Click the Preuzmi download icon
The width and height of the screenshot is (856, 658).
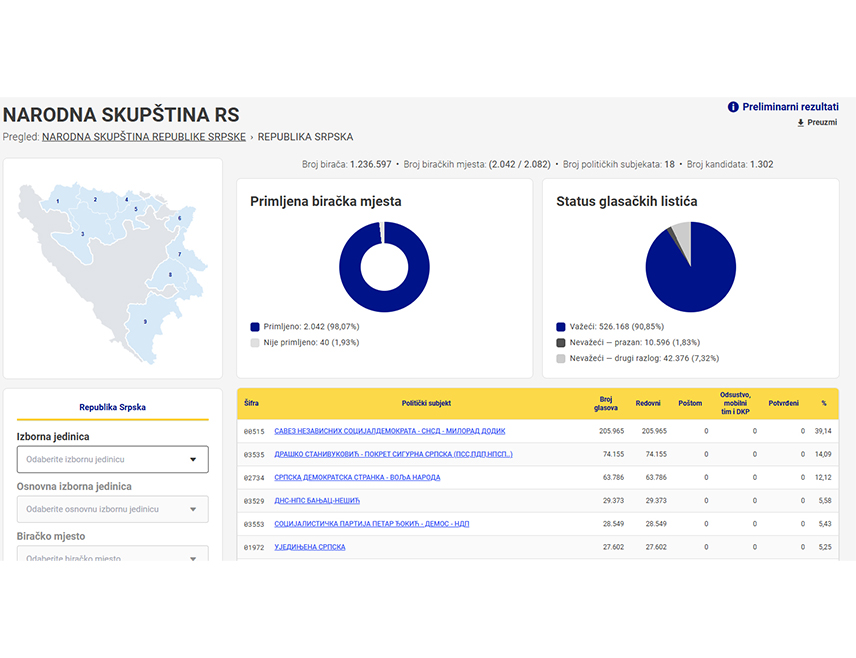[x=800, y=123]
